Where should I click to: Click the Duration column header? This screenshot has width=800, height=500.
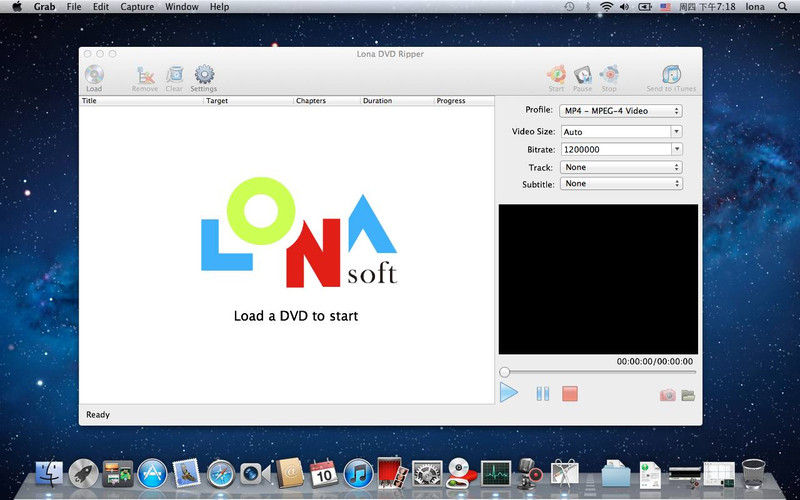(x=397, y=101)
